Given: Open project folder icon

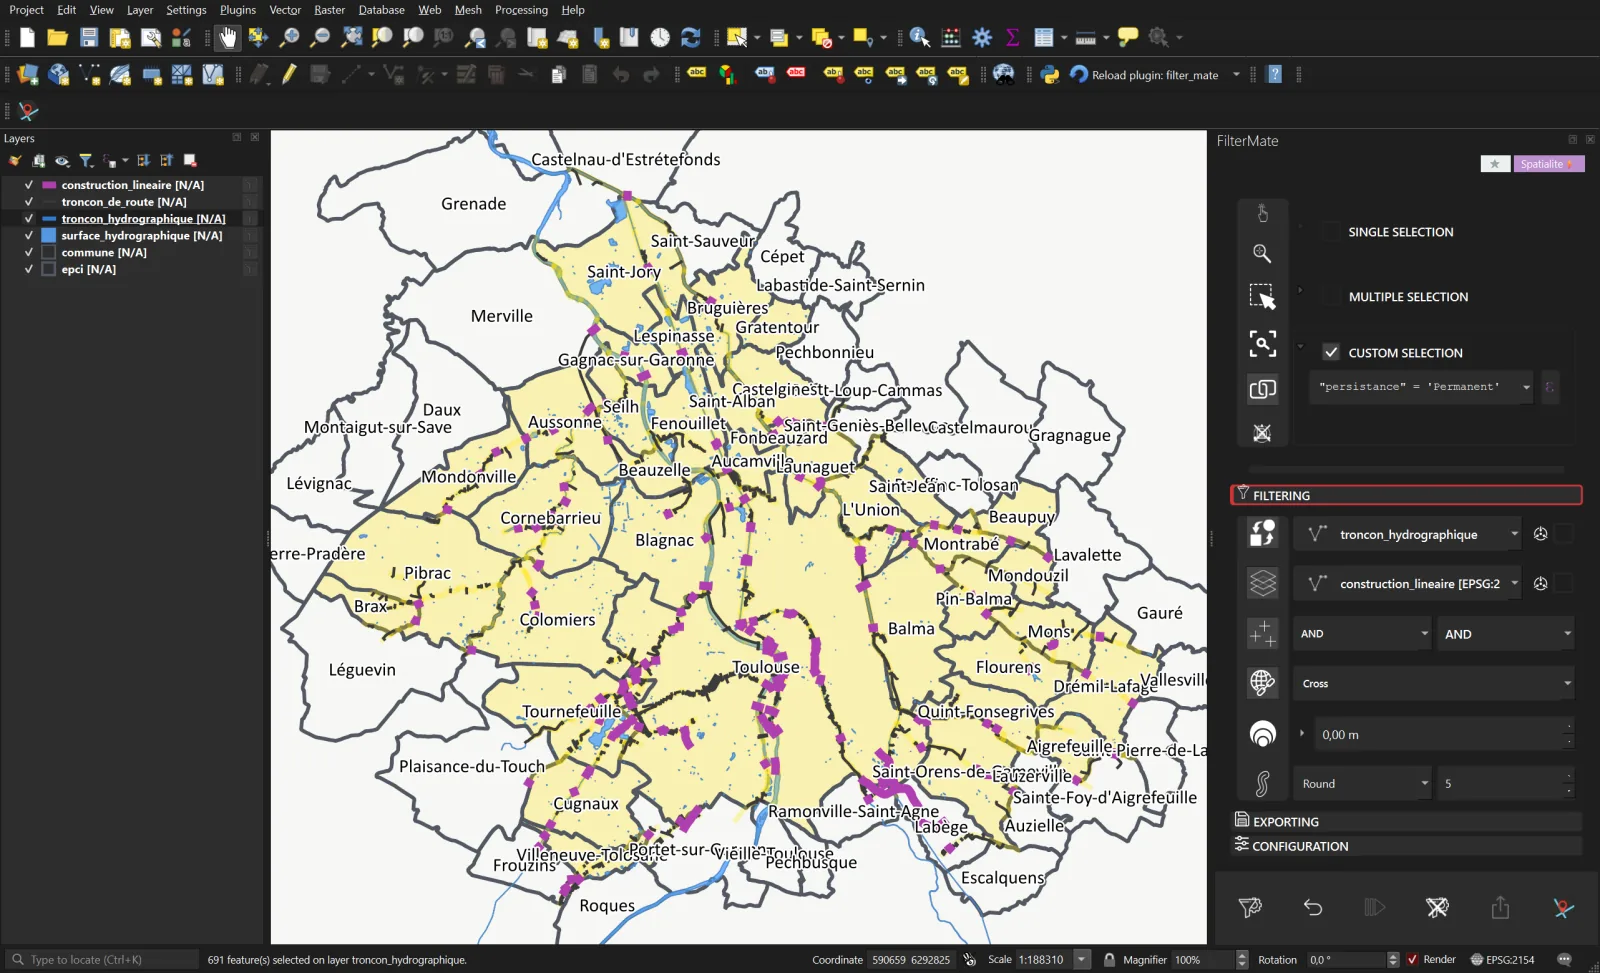Looking at the screenshot, I should click(57, 38).
